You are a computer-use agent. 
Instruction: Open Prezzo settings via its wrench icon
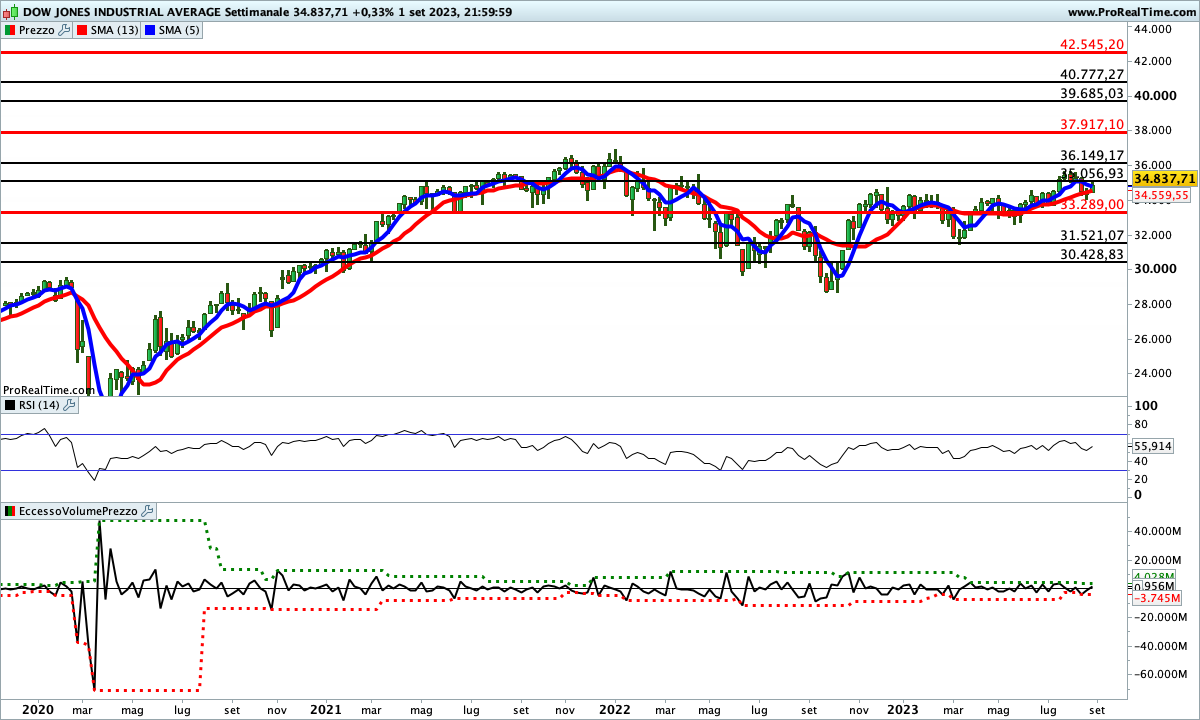pyautogui.click(x=65, y=30)
